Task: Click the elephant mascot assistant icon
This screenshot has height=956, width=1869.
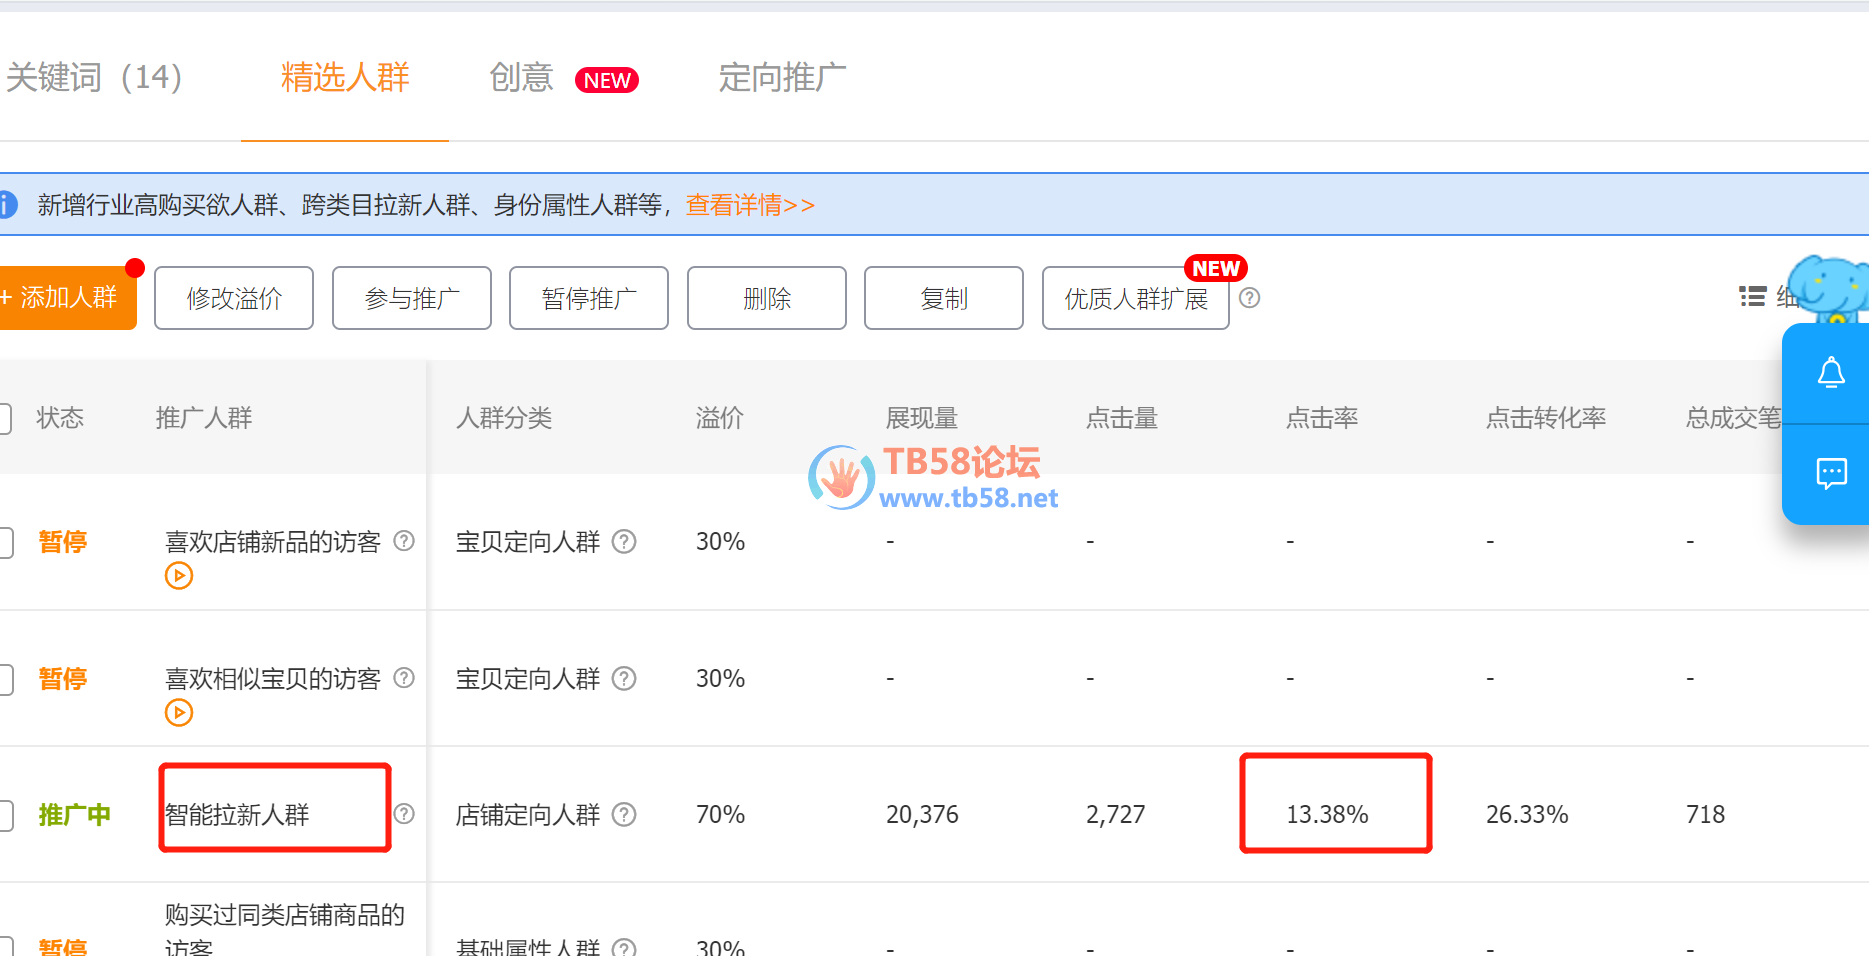Action: 1828,288
